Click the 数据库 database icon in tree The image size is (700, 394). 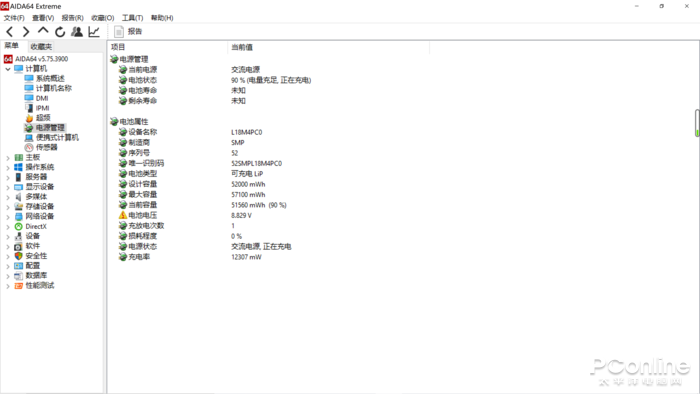click(18, 276)
